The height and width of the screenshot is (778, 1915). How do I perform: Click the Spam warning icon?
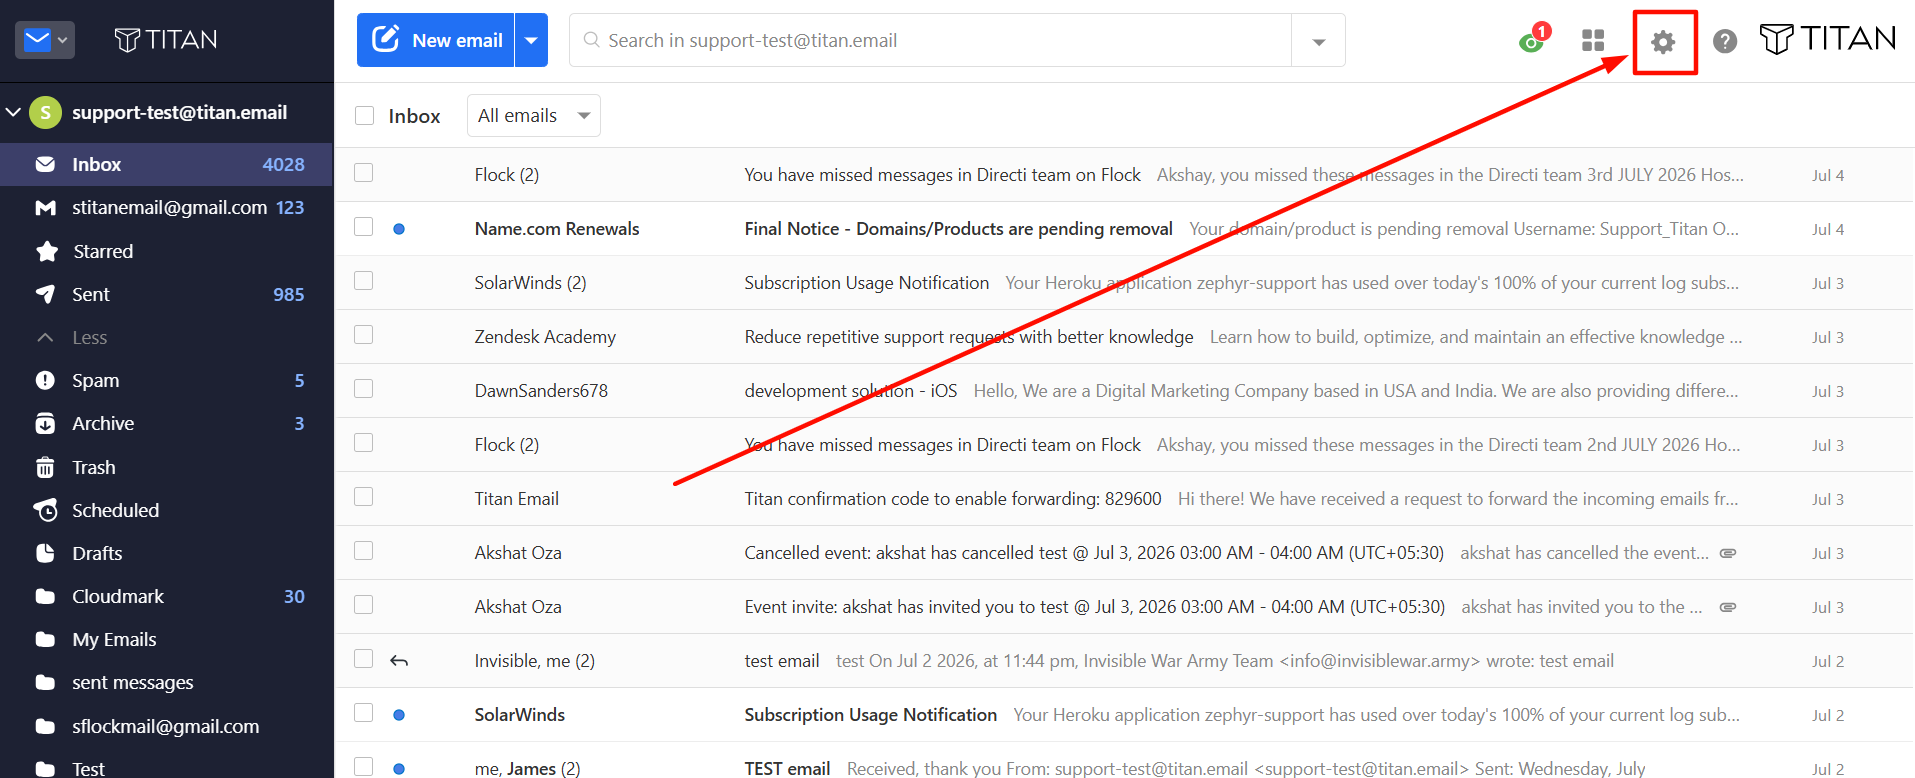[x=46, y=380]
